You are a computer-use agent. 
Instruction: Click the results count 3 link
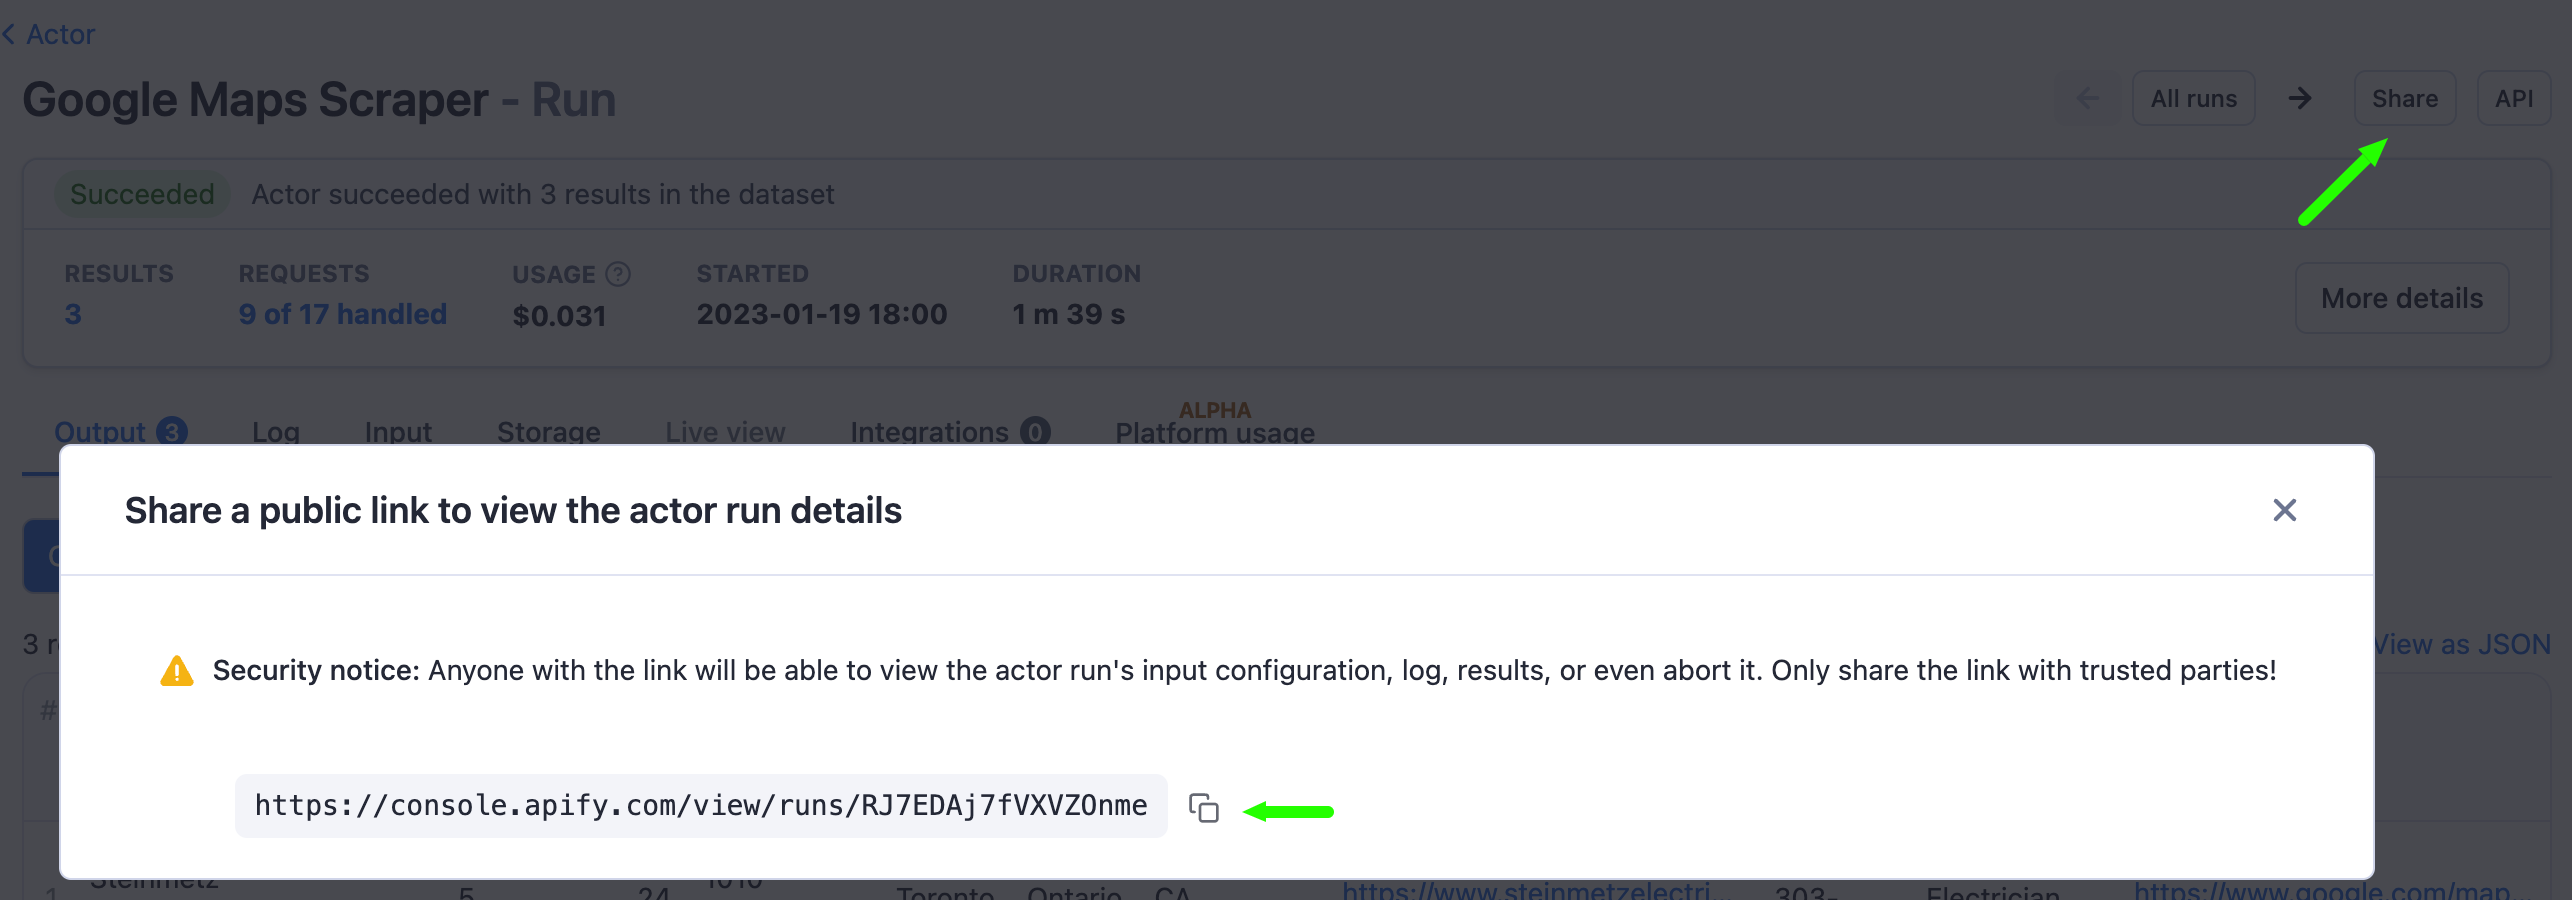[73, 314]
